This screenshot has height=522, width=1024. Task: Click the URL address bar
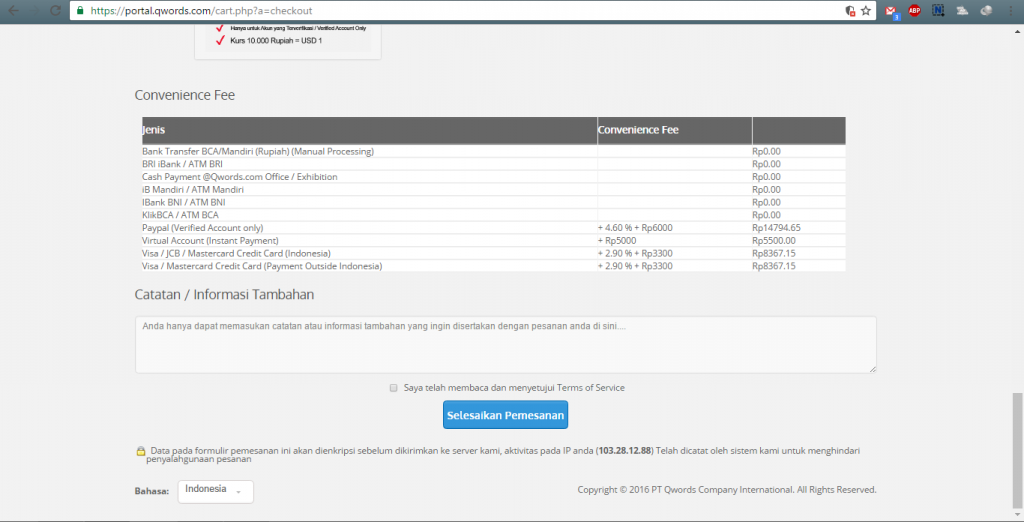point(450,11)
